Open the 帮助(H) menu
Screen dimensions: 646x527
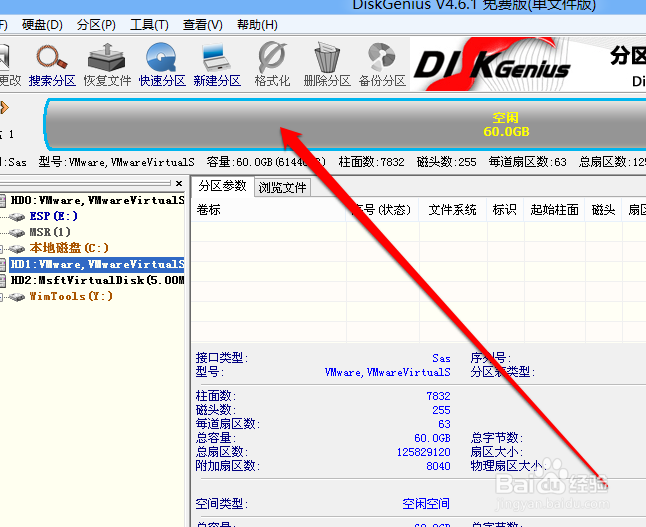coord(257,25)
